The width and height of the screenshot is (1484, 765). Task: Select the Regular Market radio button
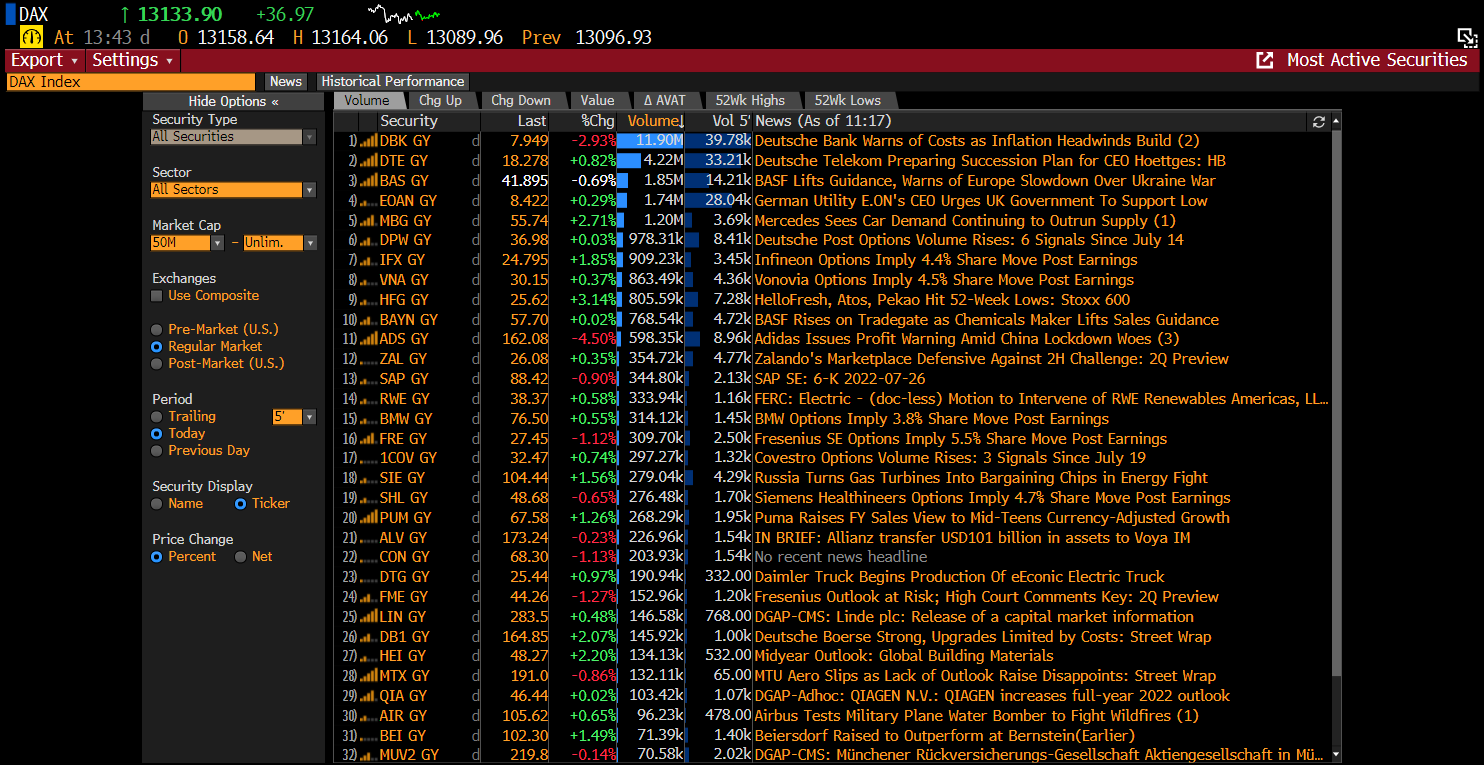tap(156, 347)
